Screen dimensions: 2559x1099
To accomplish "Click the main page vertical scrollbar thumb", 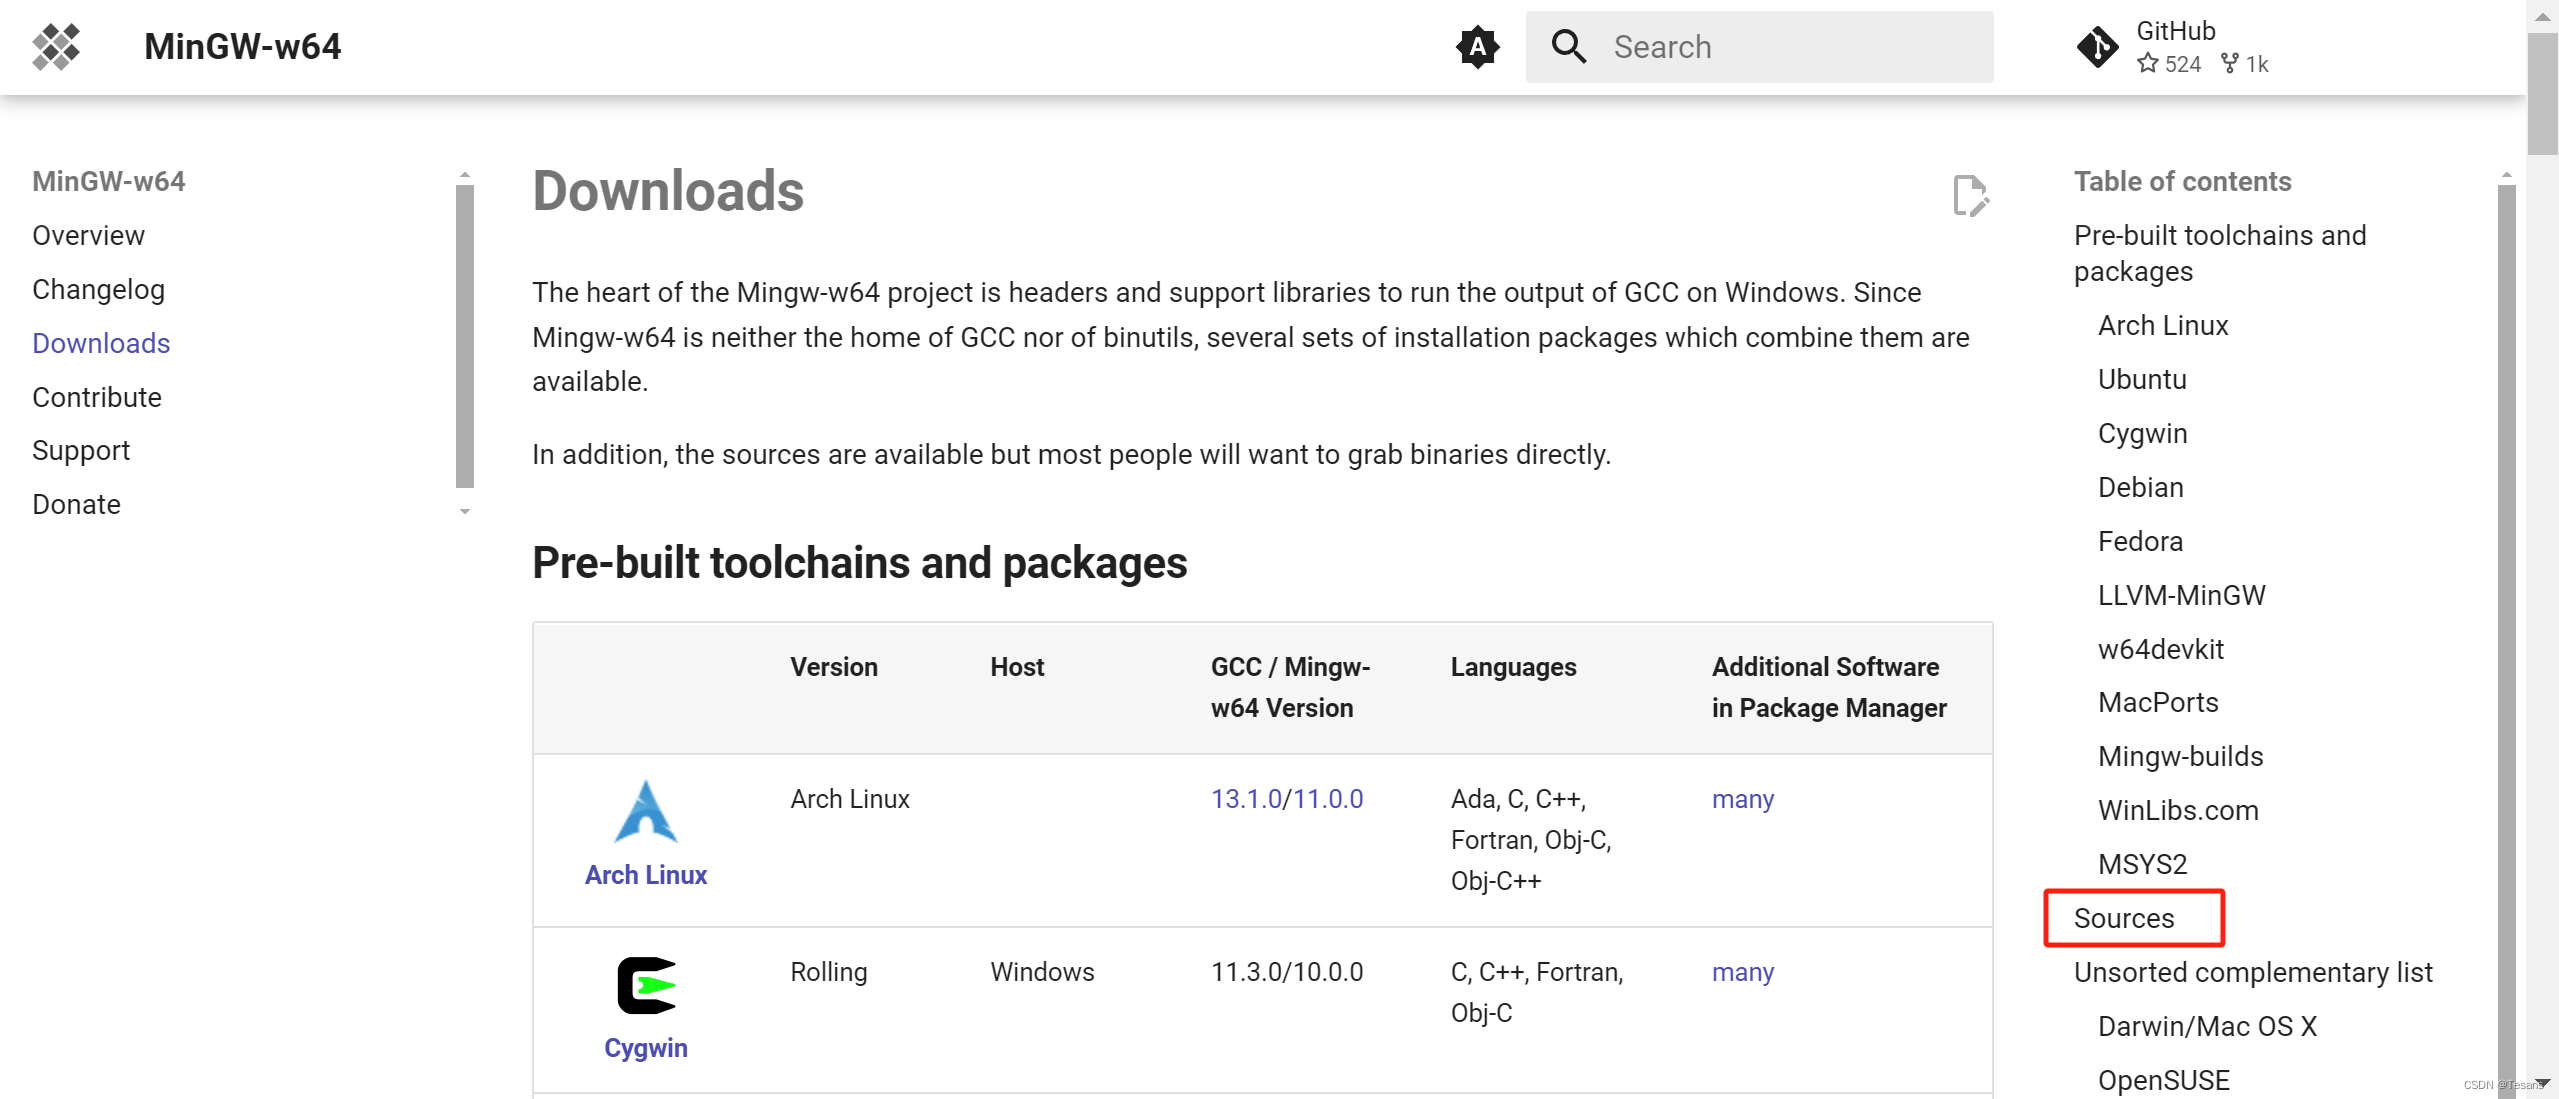I will (2541, 95).
